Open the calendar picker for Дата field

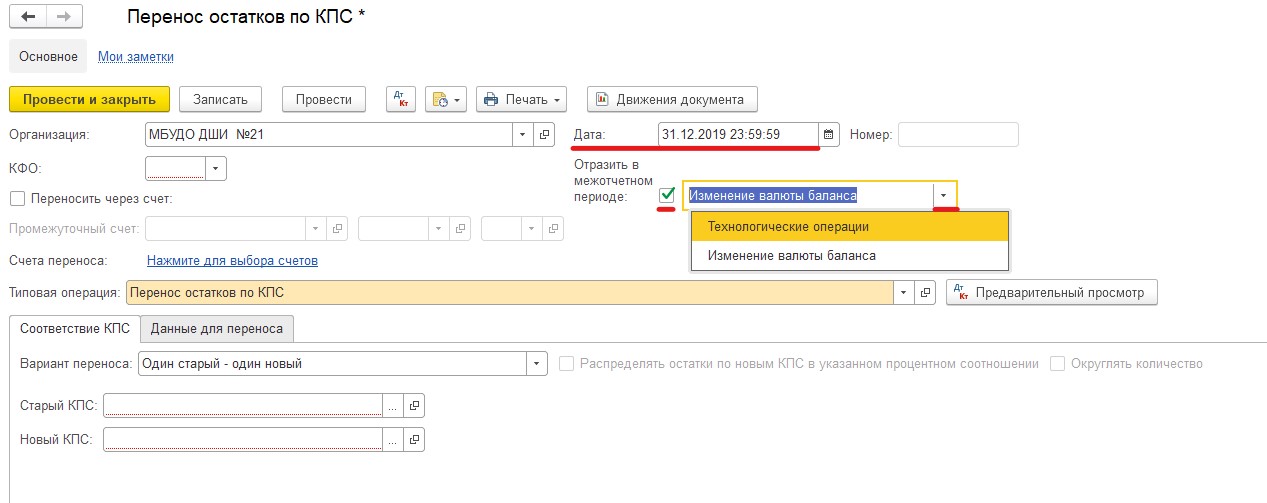[828, 134]
